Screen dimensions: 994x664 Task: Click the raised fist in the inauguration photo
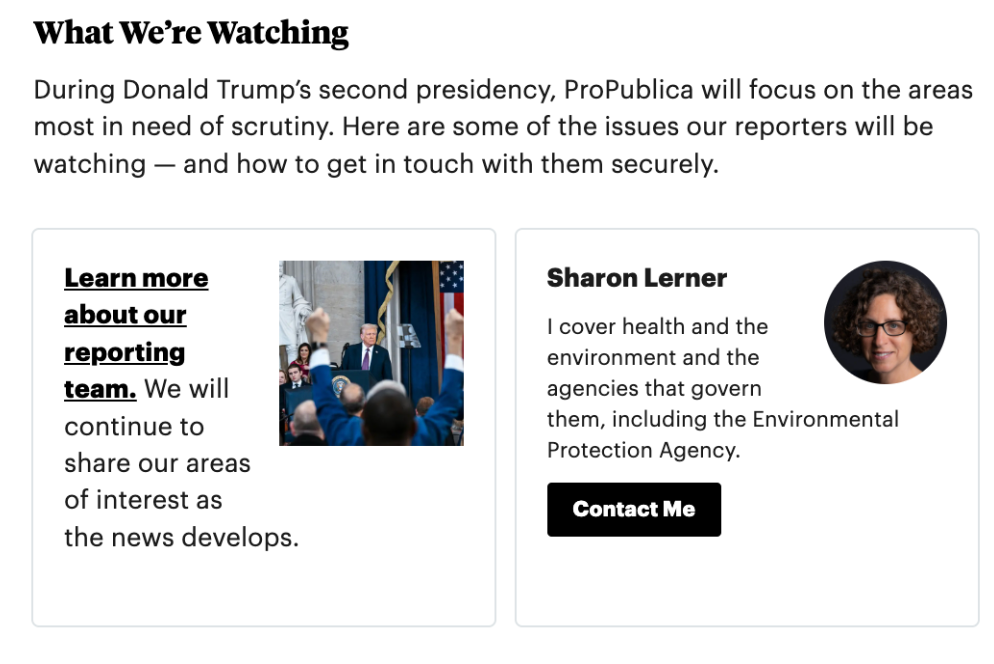tap(318, 325)
